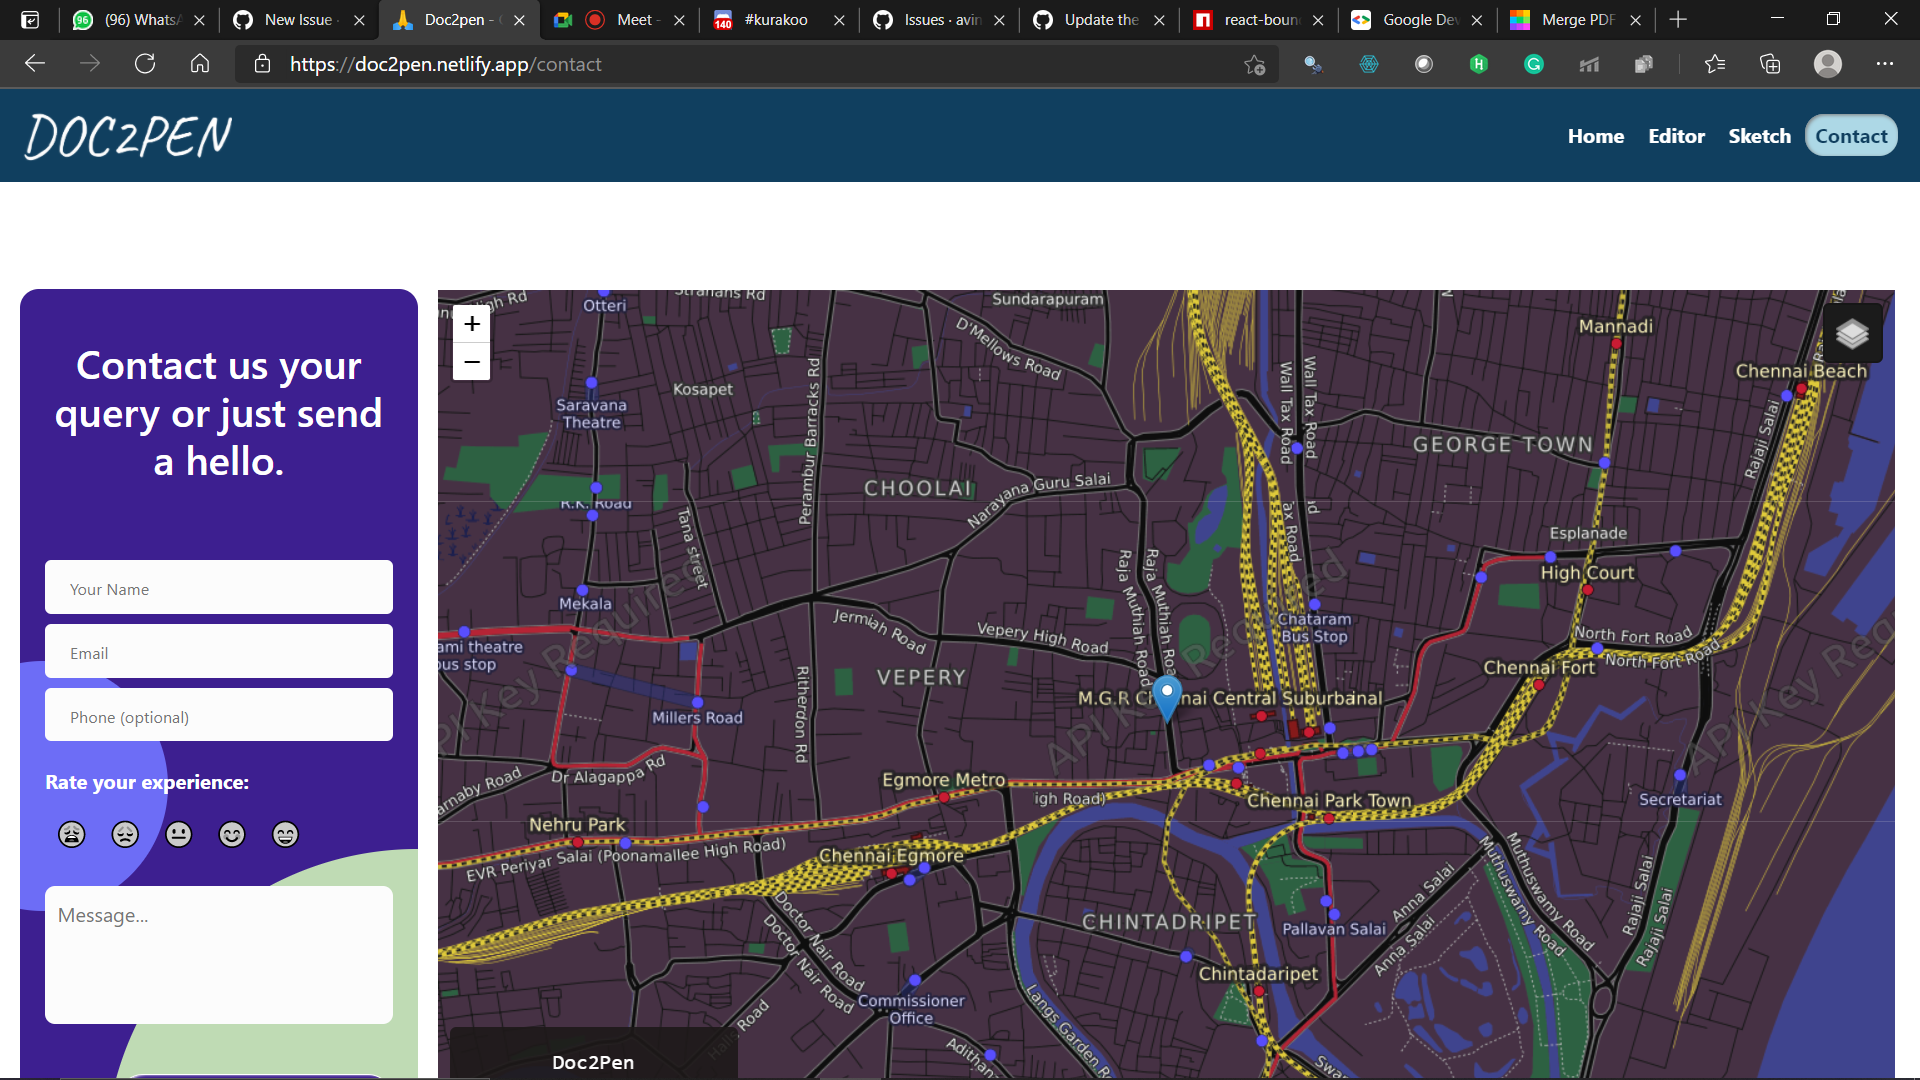
Task: Click the Contact navigation button
Action: 1851,136
